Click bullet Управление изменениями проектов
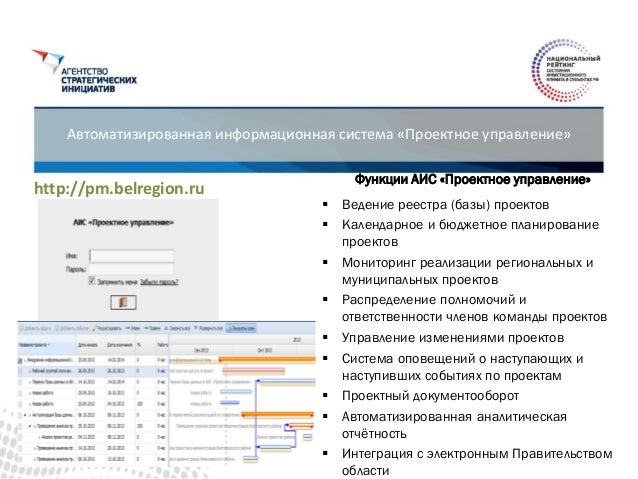 453,337
